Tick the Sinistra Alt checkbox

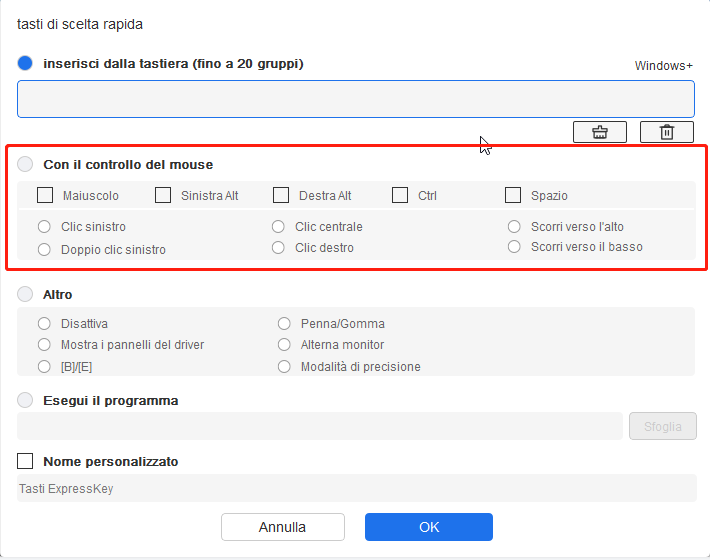pos(163,195)
